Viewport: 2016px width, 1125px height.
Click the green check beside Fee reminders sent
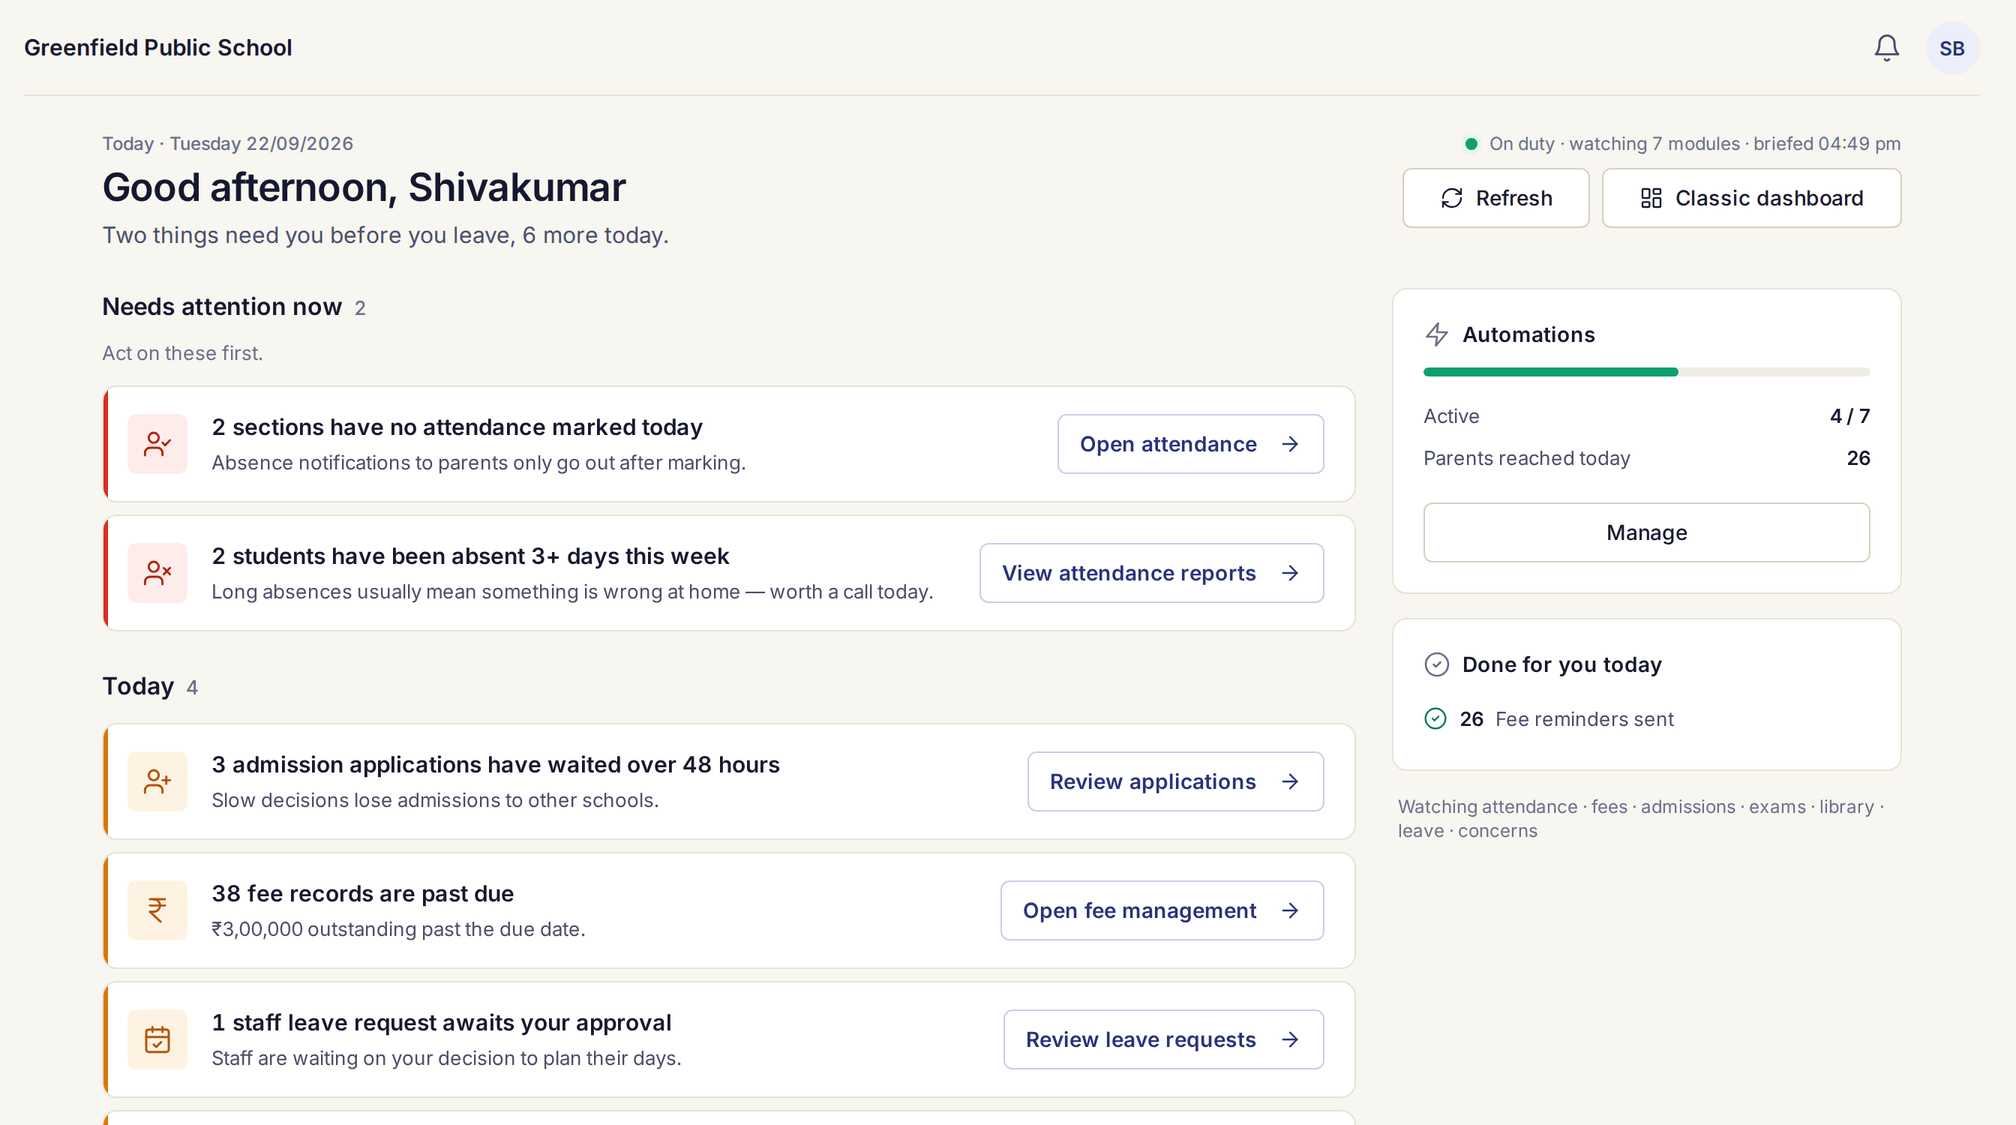pos(1435,719)
